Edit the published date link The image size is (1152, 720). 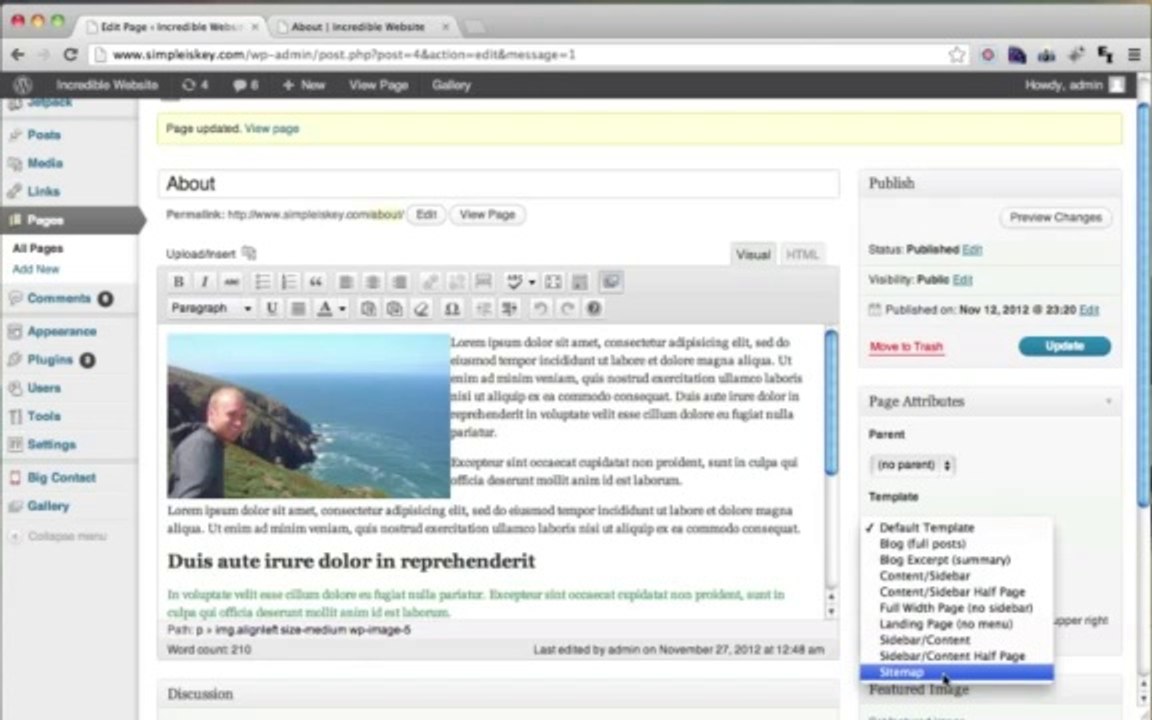click(x=1089, y=310)
